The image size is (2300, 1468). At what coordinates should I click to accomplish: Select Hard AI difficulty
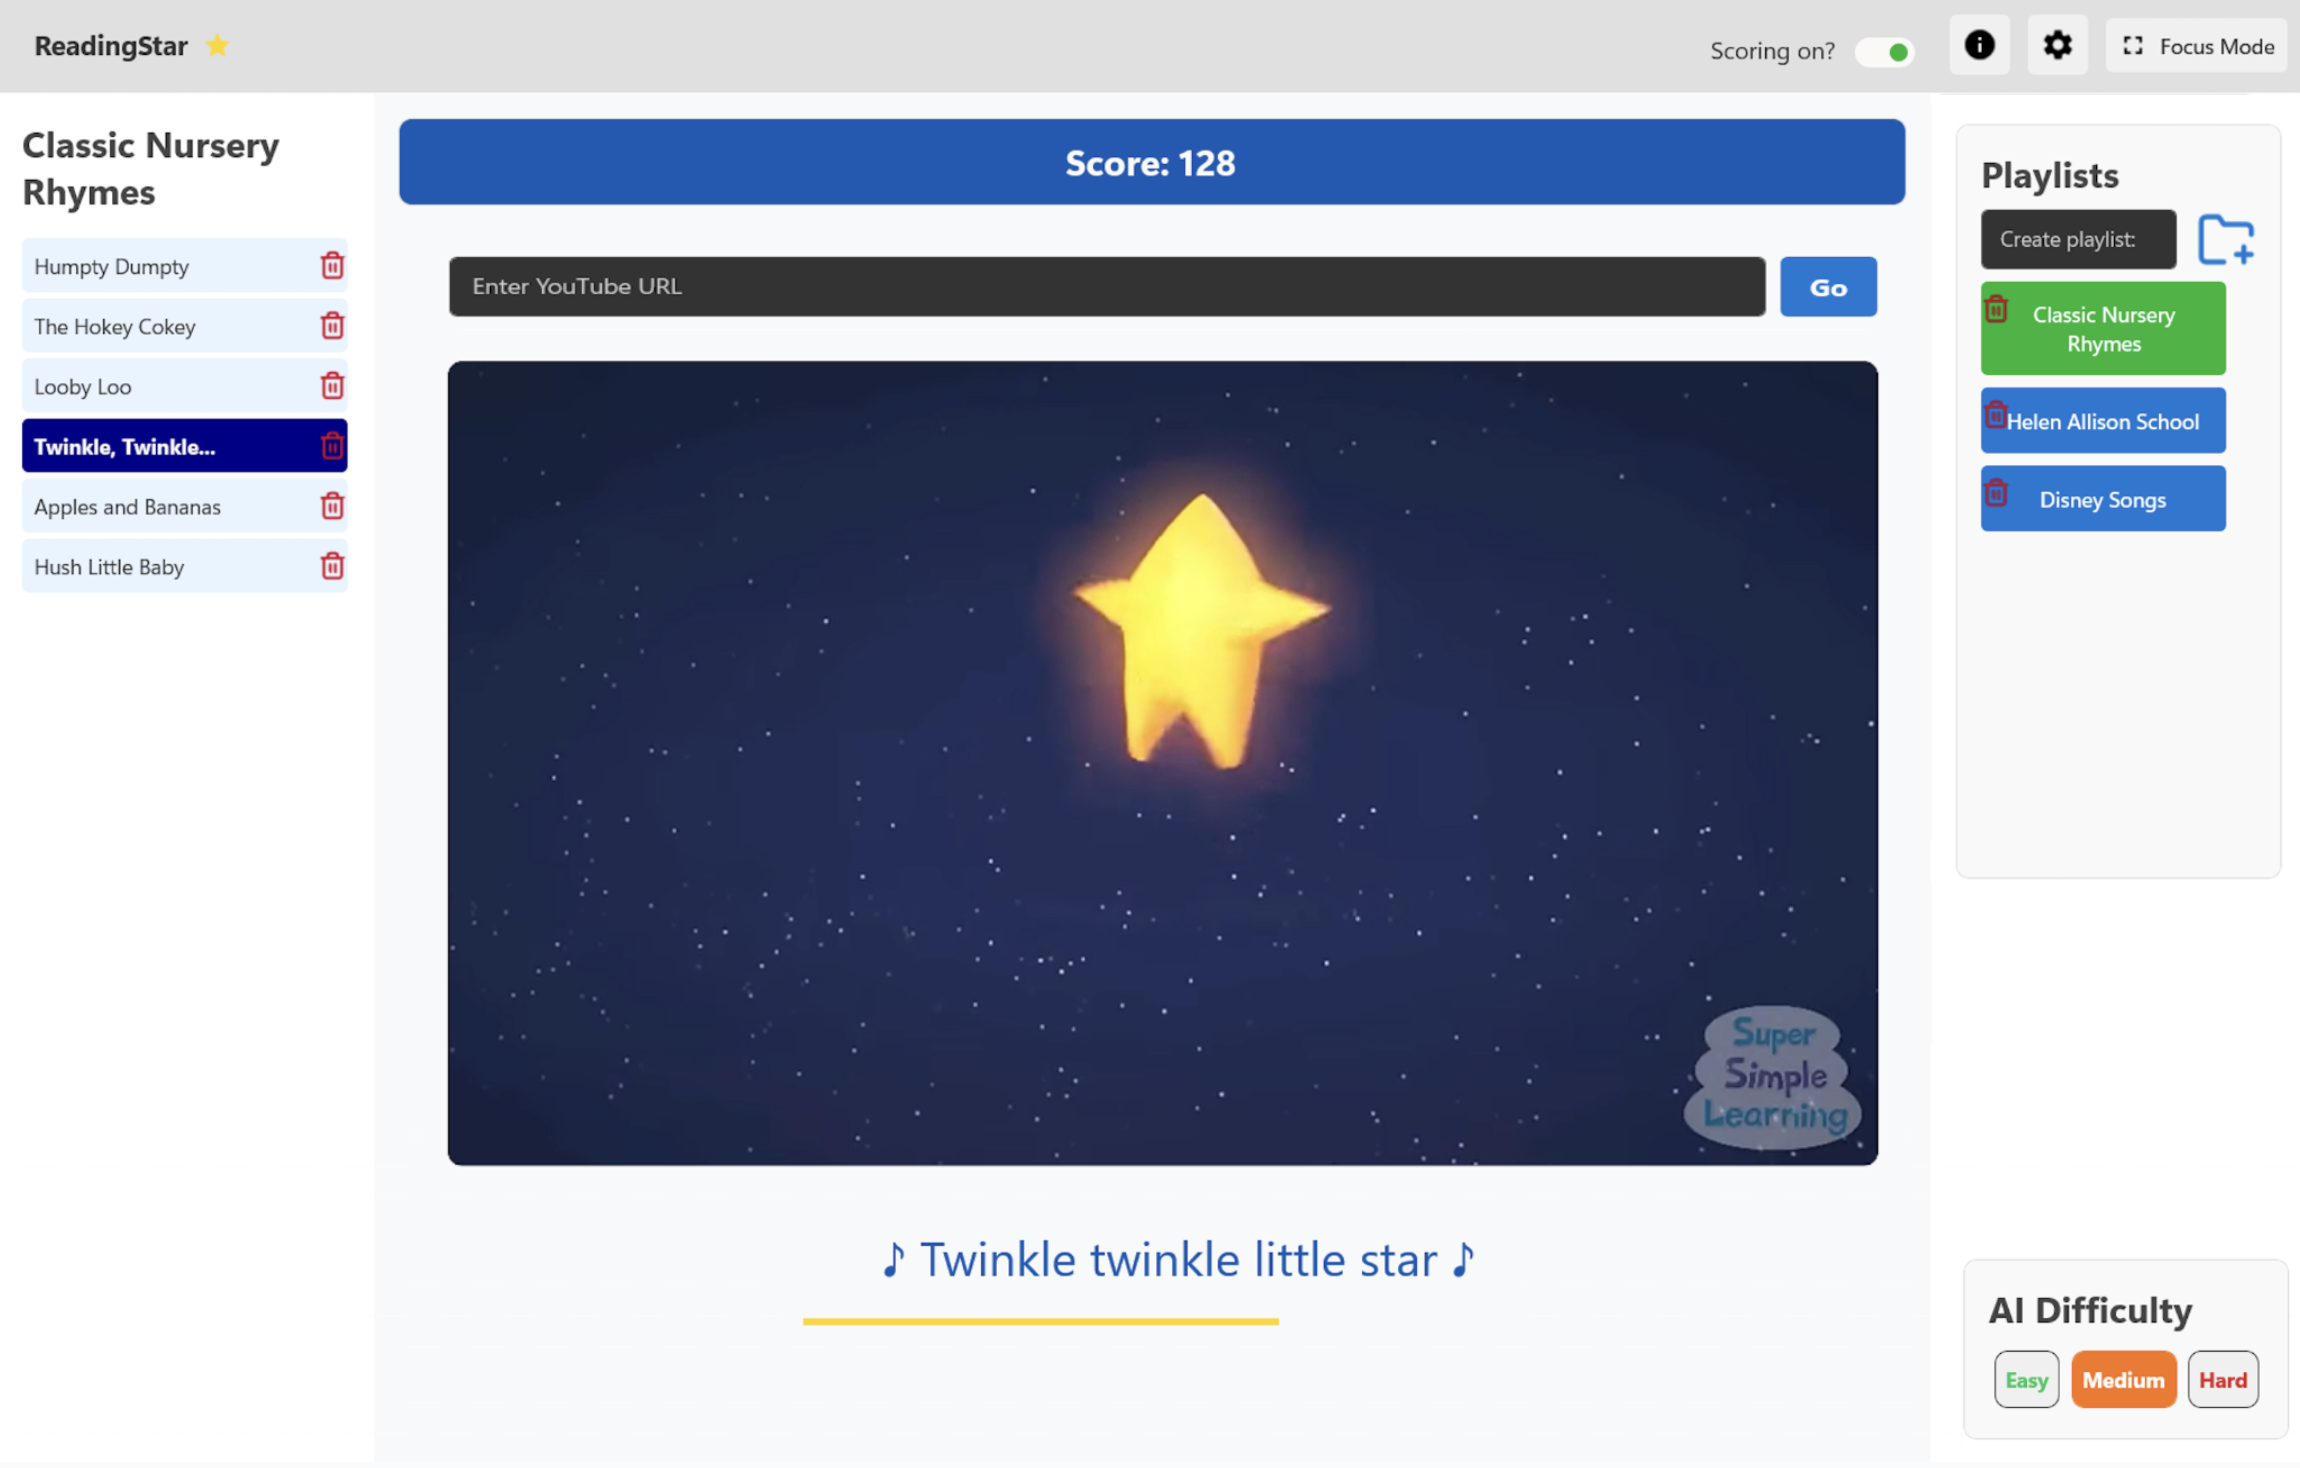pyautogui.click(x=2222, y=1380)
